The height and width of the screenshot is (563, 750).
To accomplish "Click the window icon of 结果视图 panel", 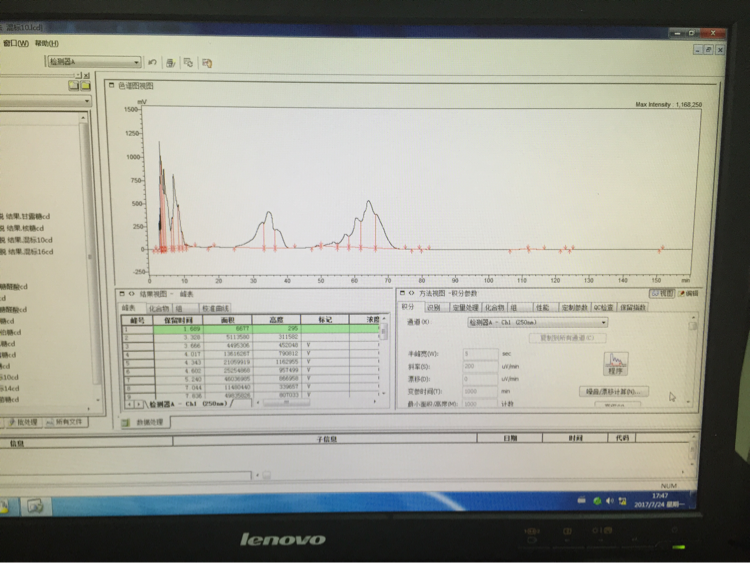I will tap(121, 294).
